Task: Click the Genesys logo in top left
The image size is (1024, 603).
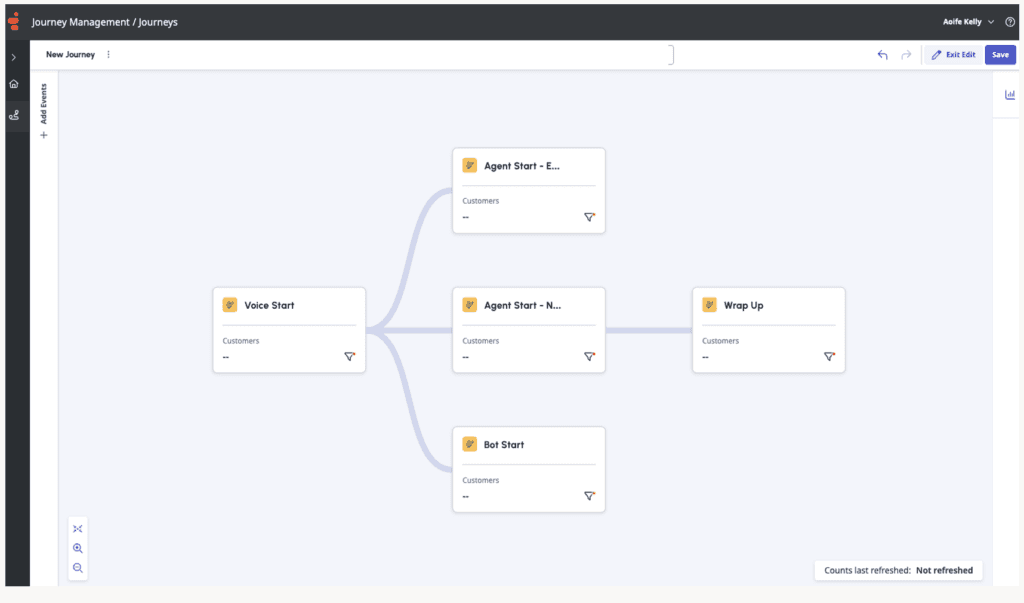Action: tap(13, 21)
